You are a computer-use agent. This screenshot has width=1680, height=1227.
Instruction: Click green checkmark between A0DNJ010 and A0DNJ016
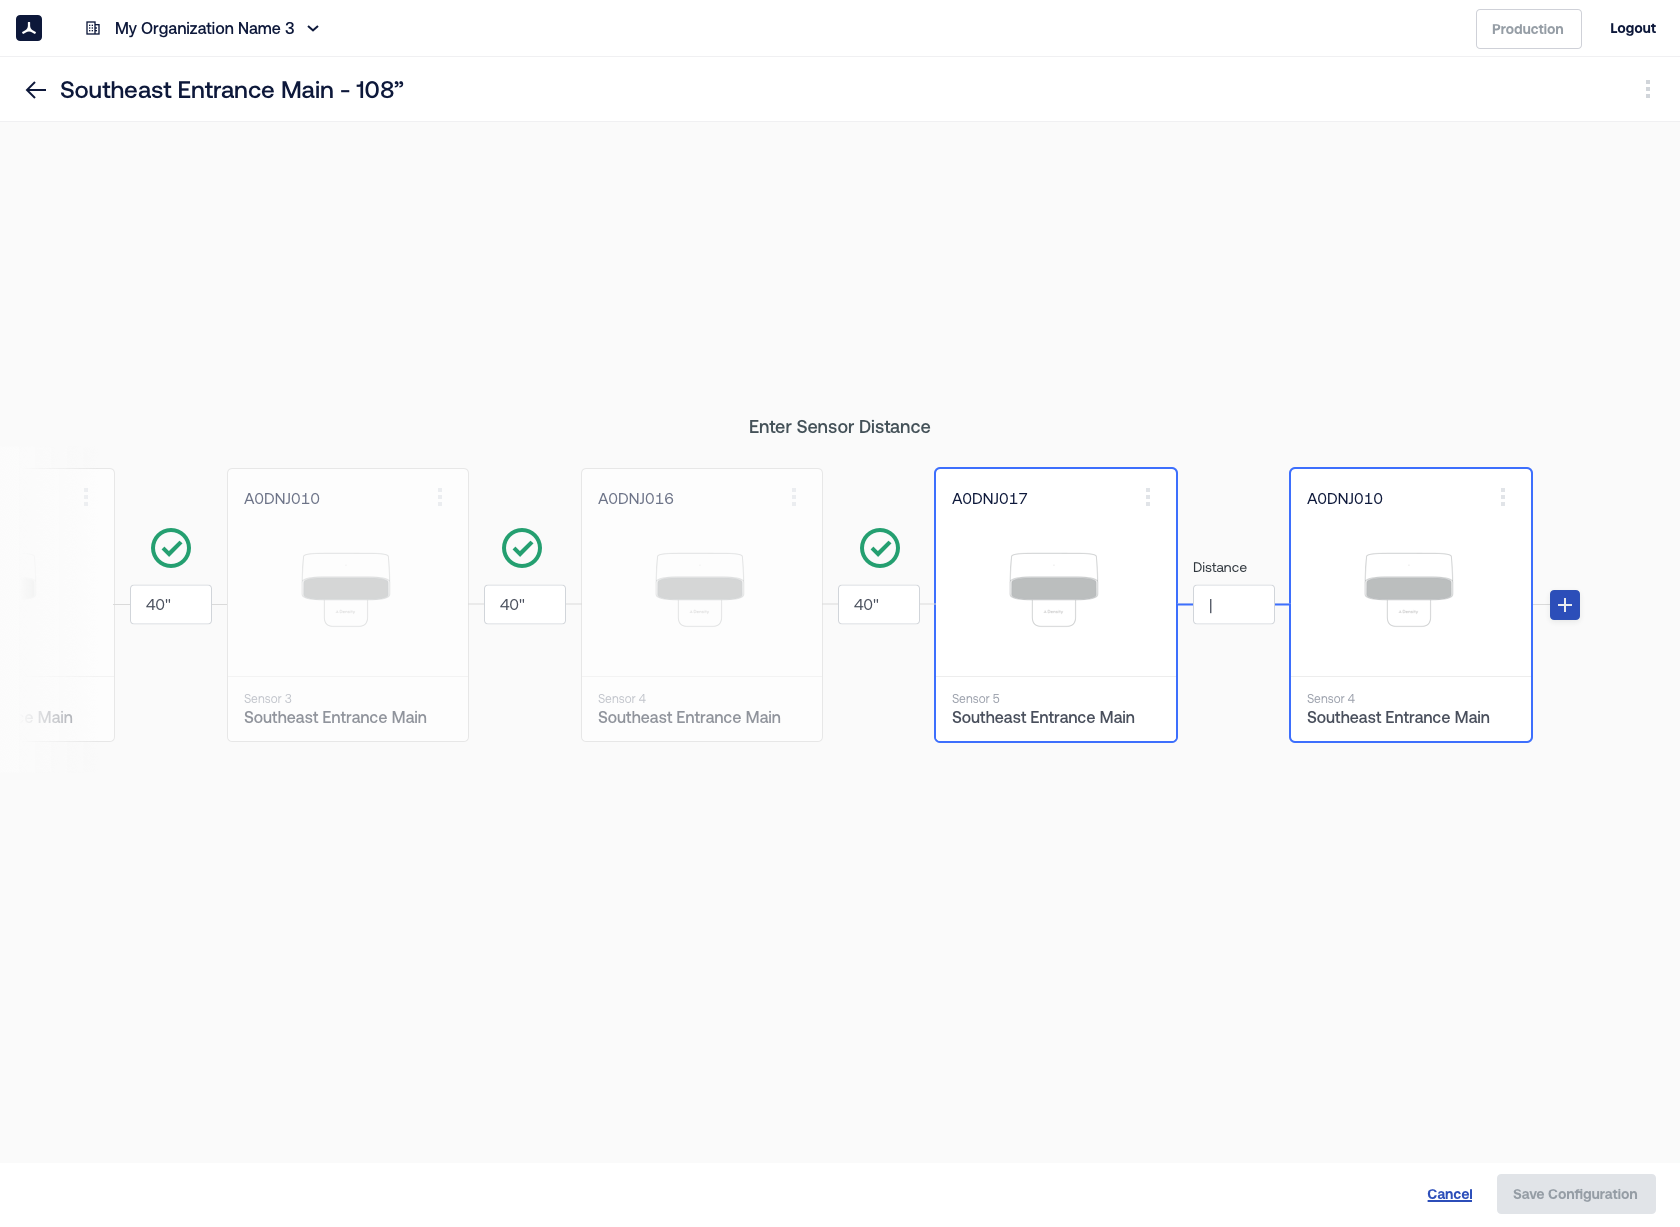pyautogui.click(x=521, y=548)
